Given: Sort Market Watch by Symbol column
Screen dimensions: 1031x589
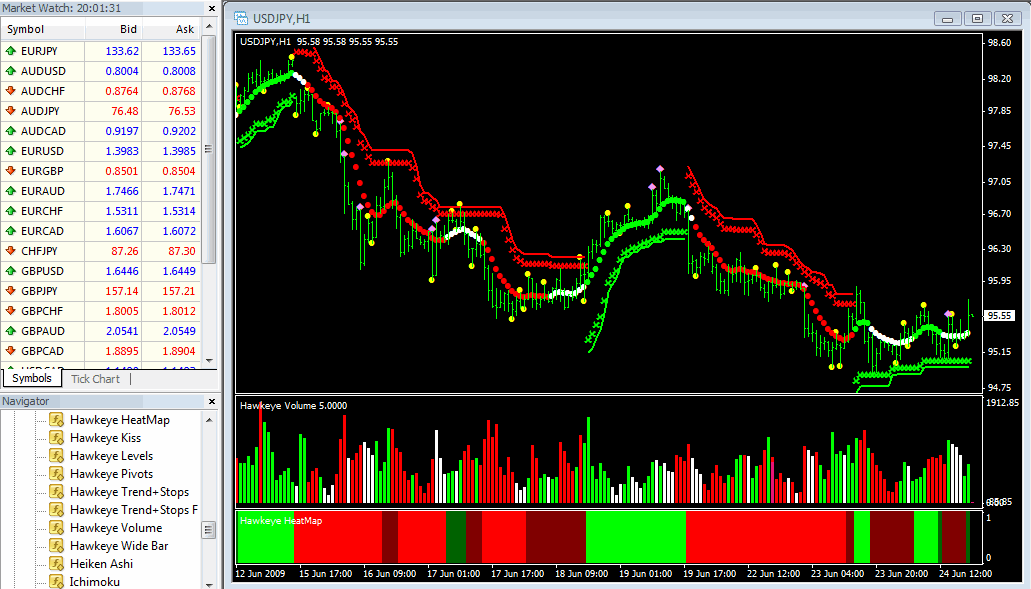Looking at the screenshot, I should (x=43, y=29).
